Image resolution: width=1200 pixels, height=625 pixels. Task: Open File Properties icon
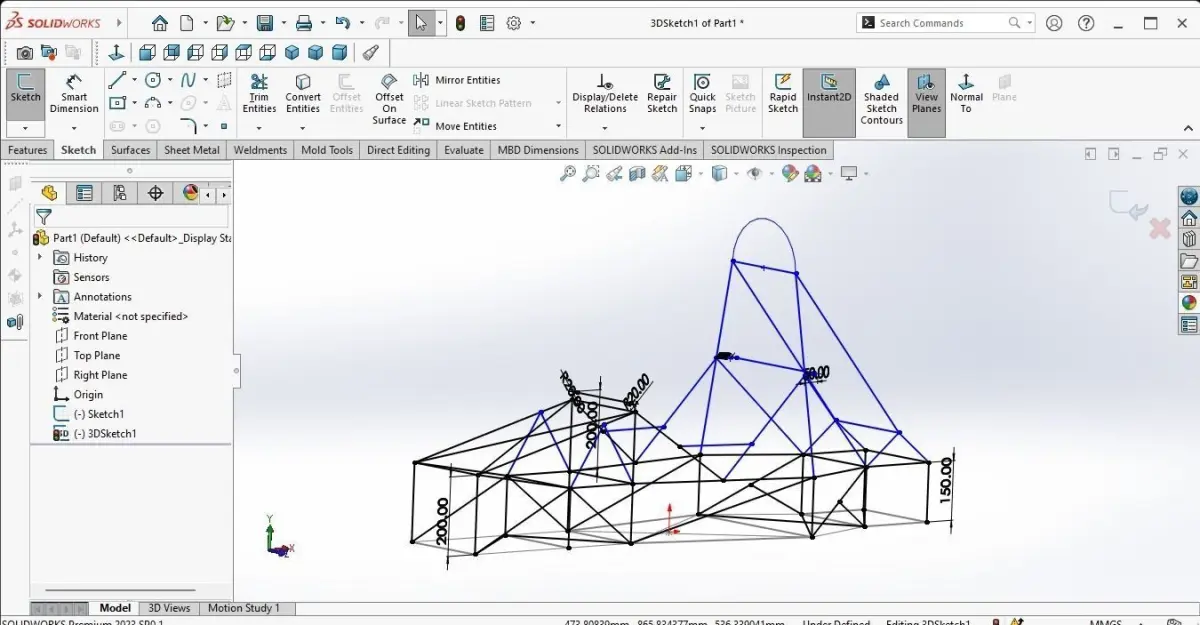pos(487,23)
